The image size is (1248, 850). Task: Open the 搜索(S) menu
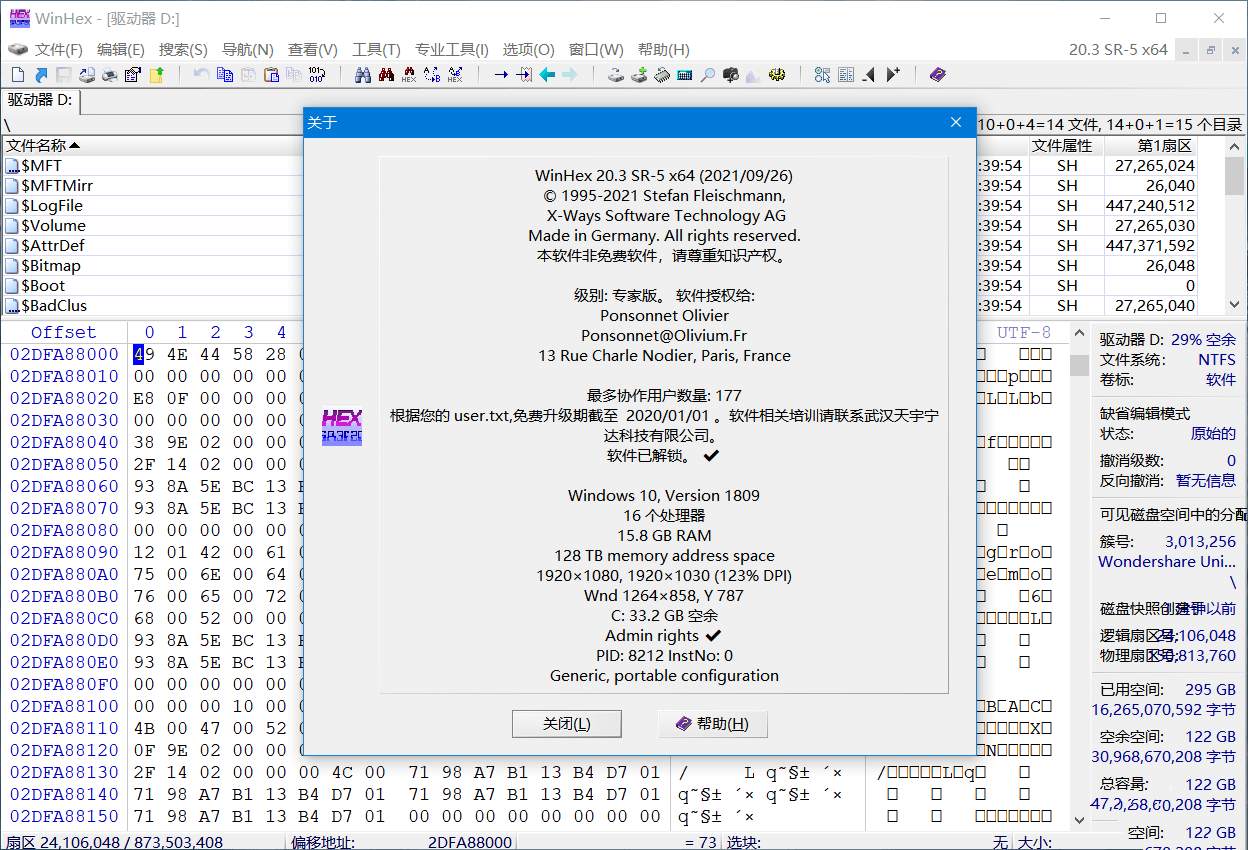(x=183, y=50)
